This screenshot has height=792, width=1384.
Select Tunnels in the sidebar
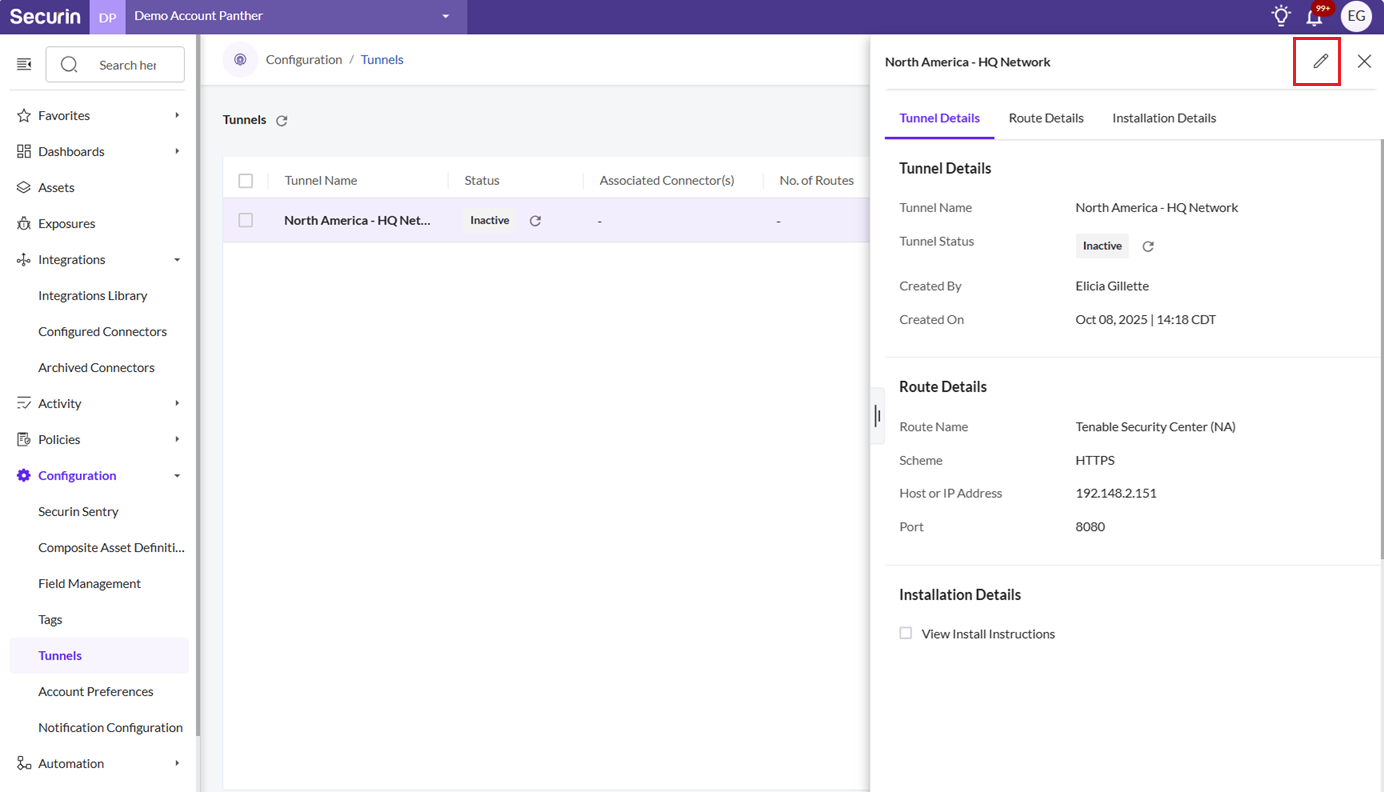99,656
